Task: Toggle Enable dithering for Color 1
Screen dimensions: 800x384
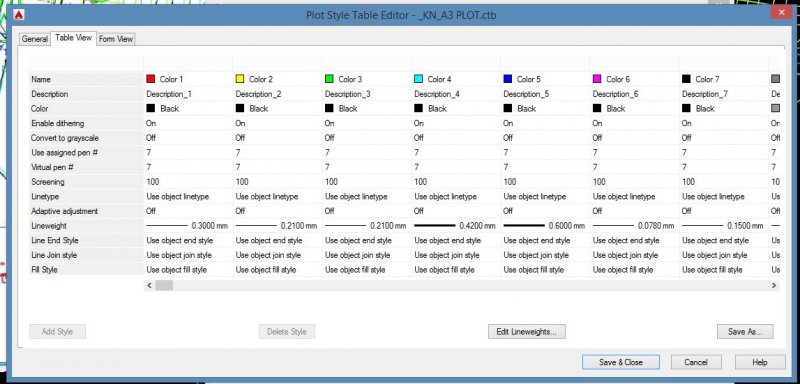Action: (x=188, y=123)
